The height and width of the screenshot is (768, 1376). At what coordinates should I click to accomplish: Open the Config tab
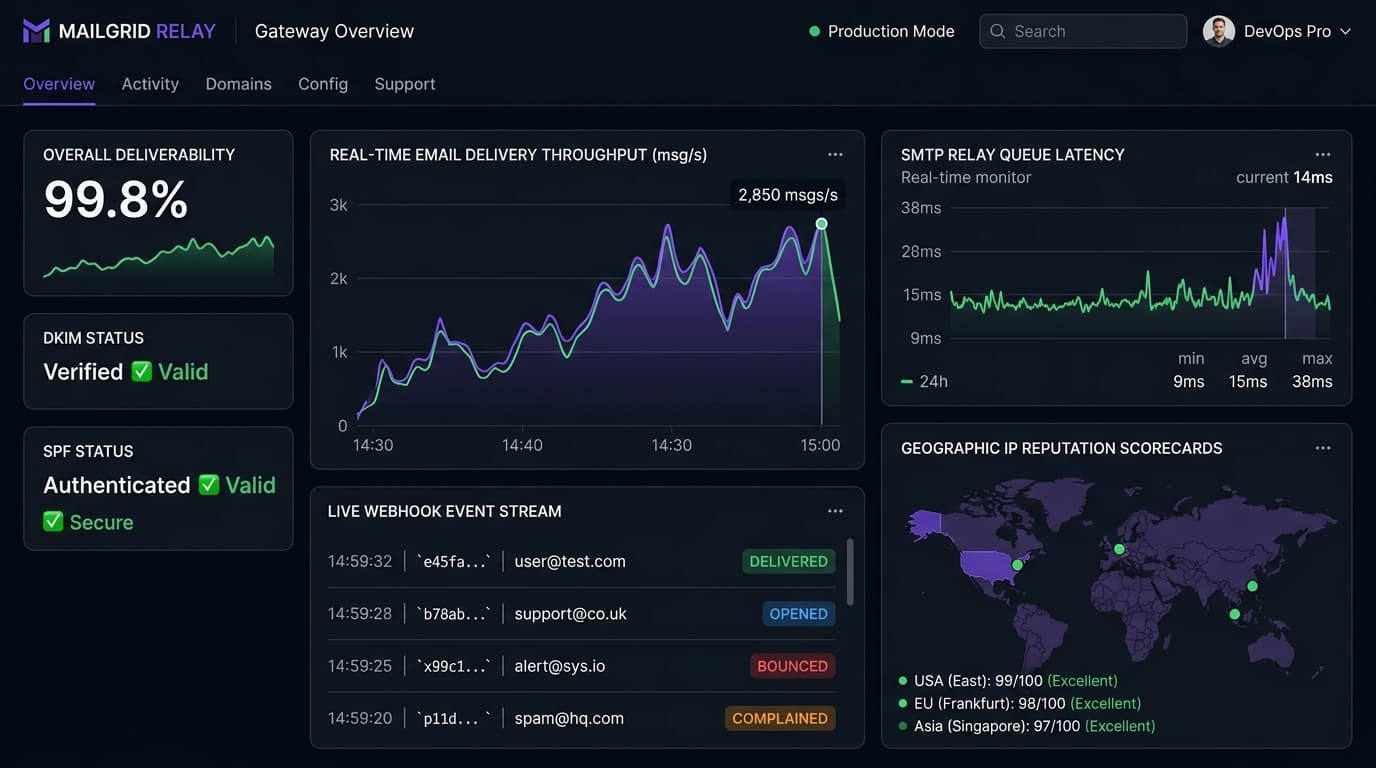(323, 84)
